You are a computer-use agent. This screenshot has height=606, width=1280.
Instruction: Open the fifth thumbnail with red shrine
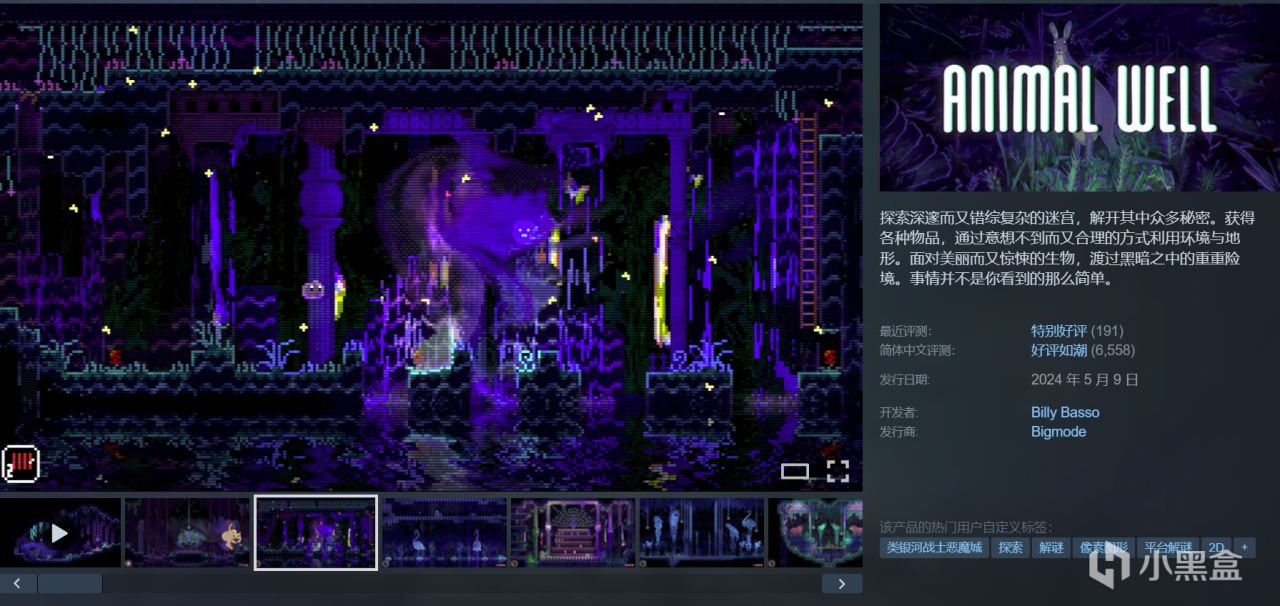coord(572,533)
